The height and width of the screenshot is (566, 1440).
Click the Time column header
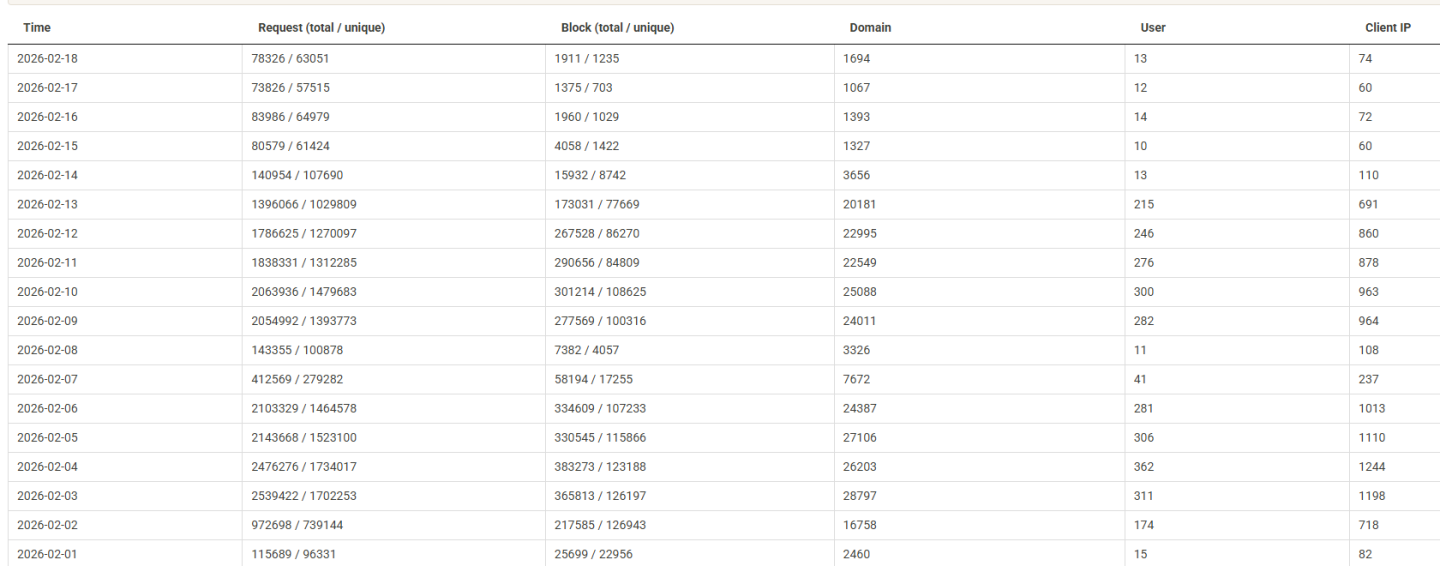click(x=37, y=28)
